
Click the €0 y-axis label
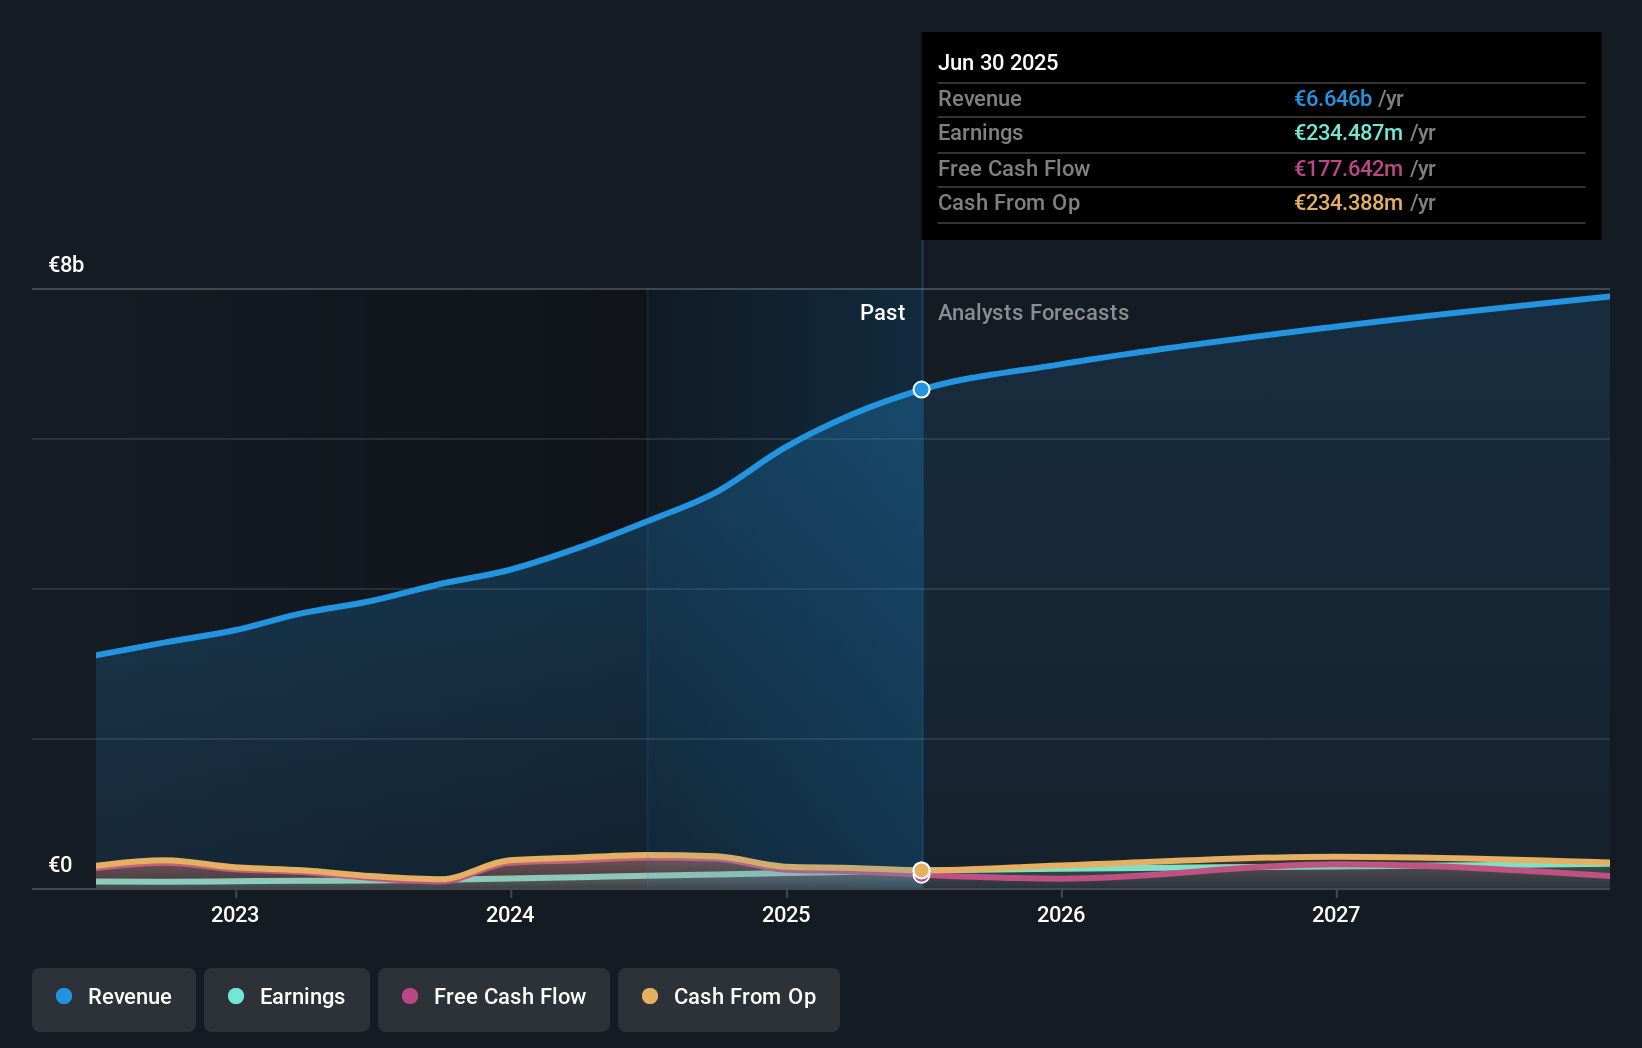(x=60, y=865)
